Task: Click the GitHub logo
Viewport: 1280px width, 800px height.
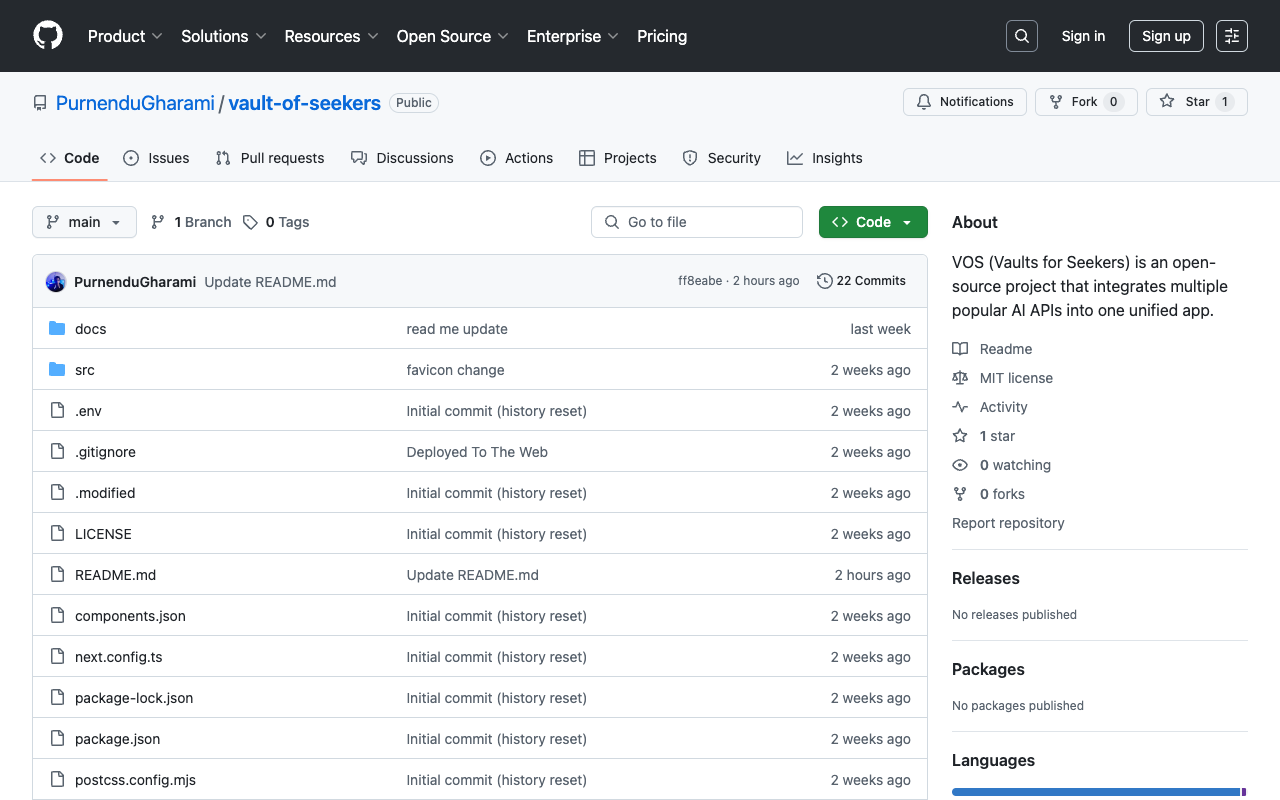Action: pyautogui.click(x=47, y=35)
